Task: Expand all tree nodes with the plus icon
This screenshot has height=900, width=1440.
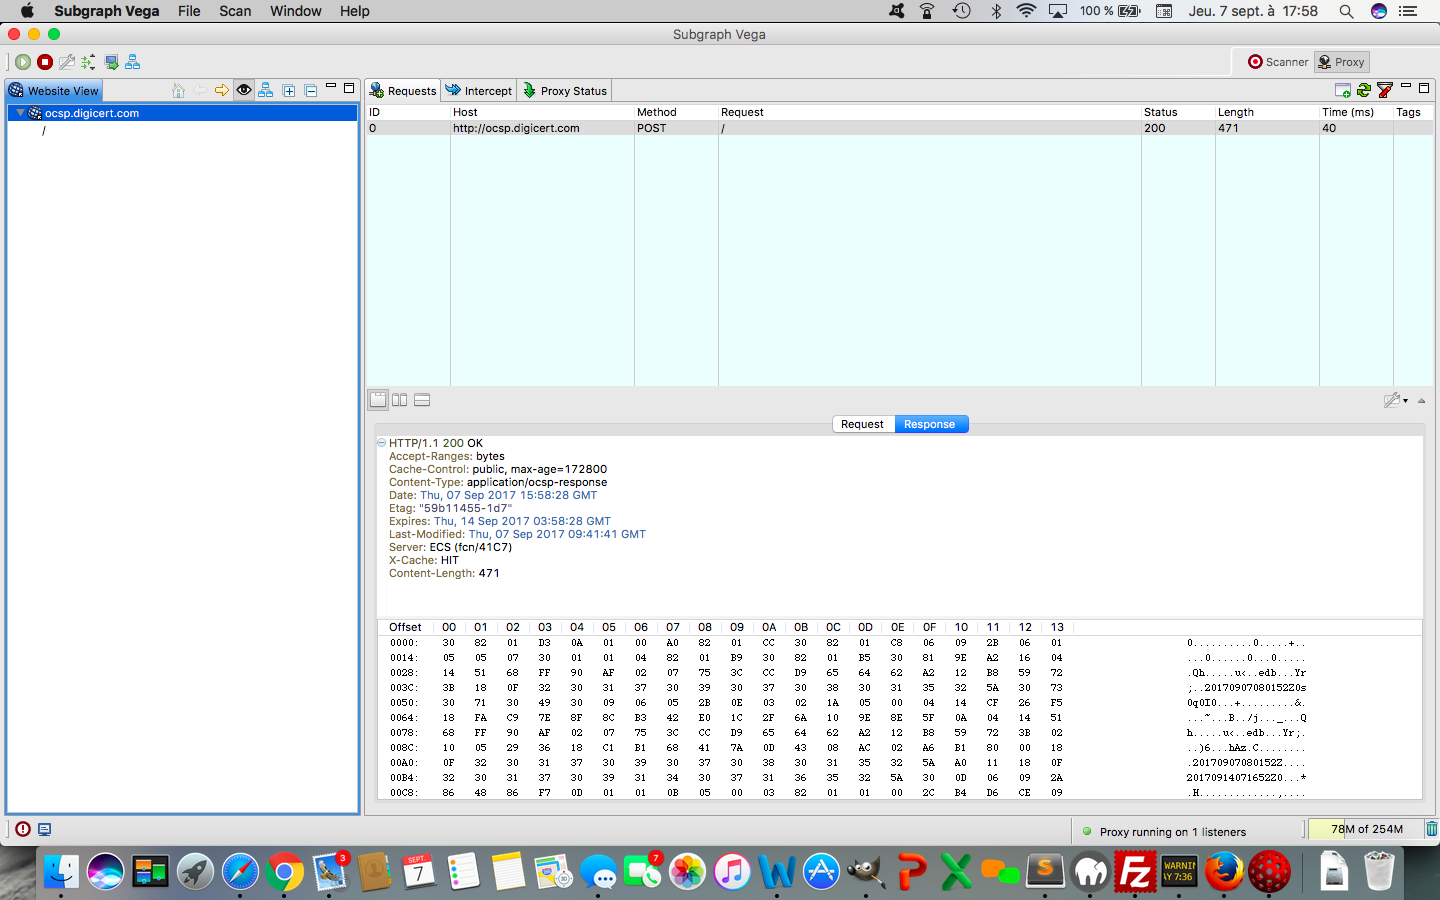Action: point(288,89)
